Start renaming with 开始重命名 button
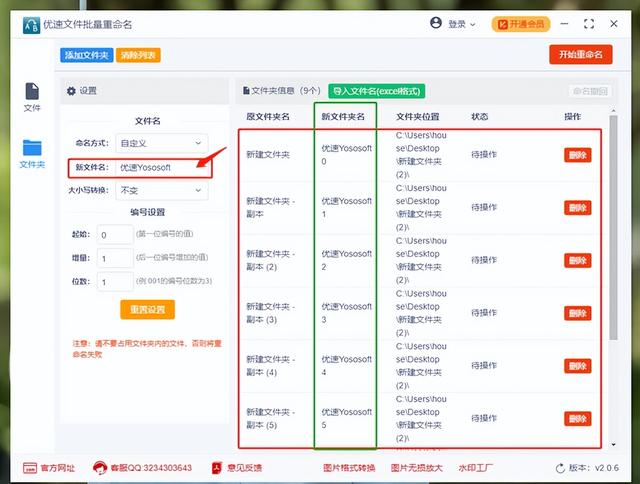This screenshot has width=640, height=484. click(580, 55)
